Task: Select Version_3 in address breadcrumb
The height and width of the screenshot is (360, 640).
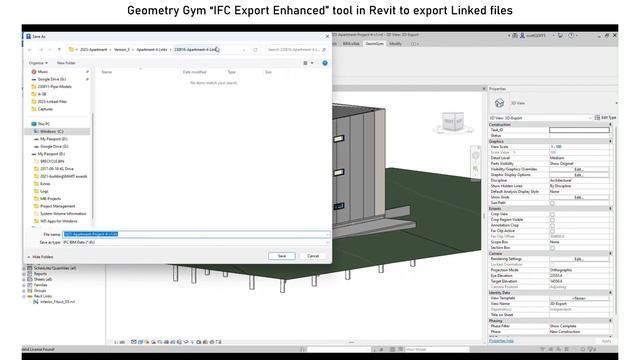Action: point(122,49)
